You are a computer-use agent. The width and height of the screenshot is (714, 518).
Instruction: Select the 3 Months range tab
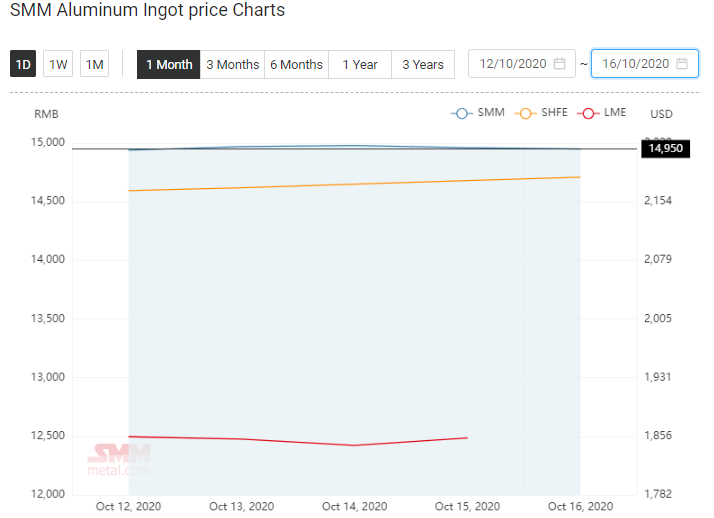click(x=232, y=64)
